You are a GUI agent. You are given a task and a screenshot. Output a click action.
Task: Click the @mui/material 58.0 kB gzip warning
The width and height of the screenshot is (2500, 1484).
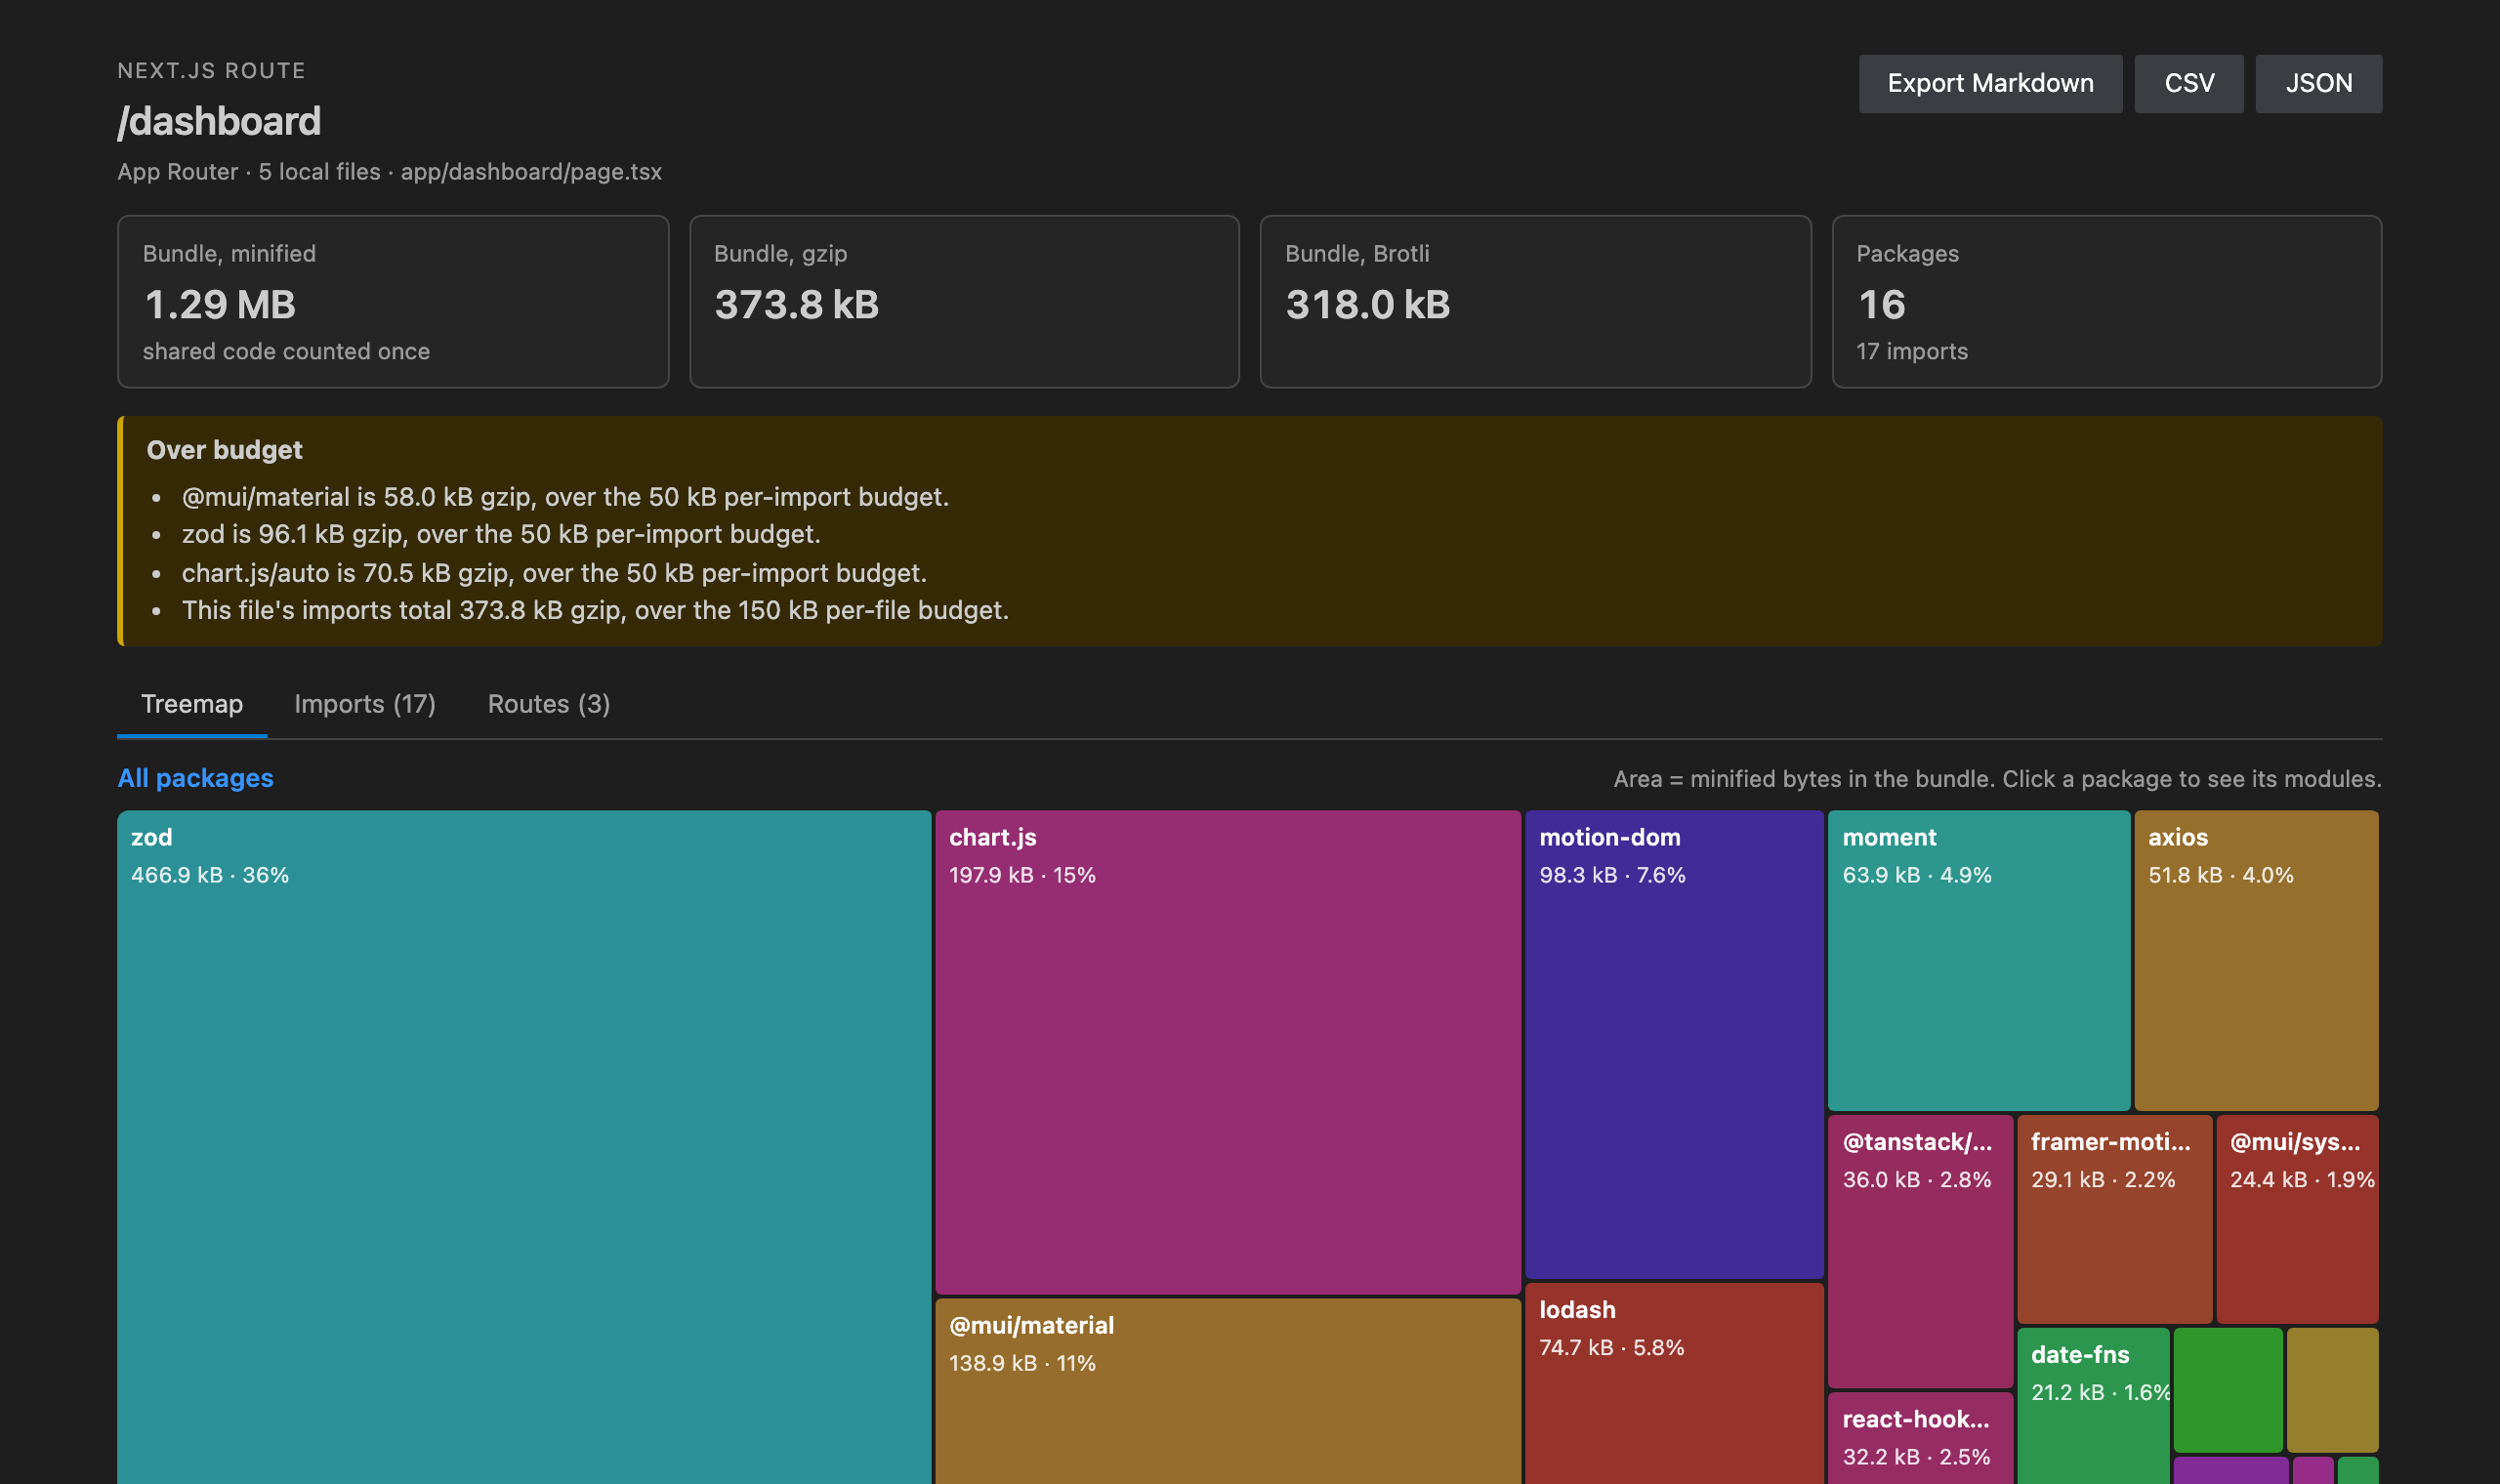pyautogui.click(x=565, y=497)
